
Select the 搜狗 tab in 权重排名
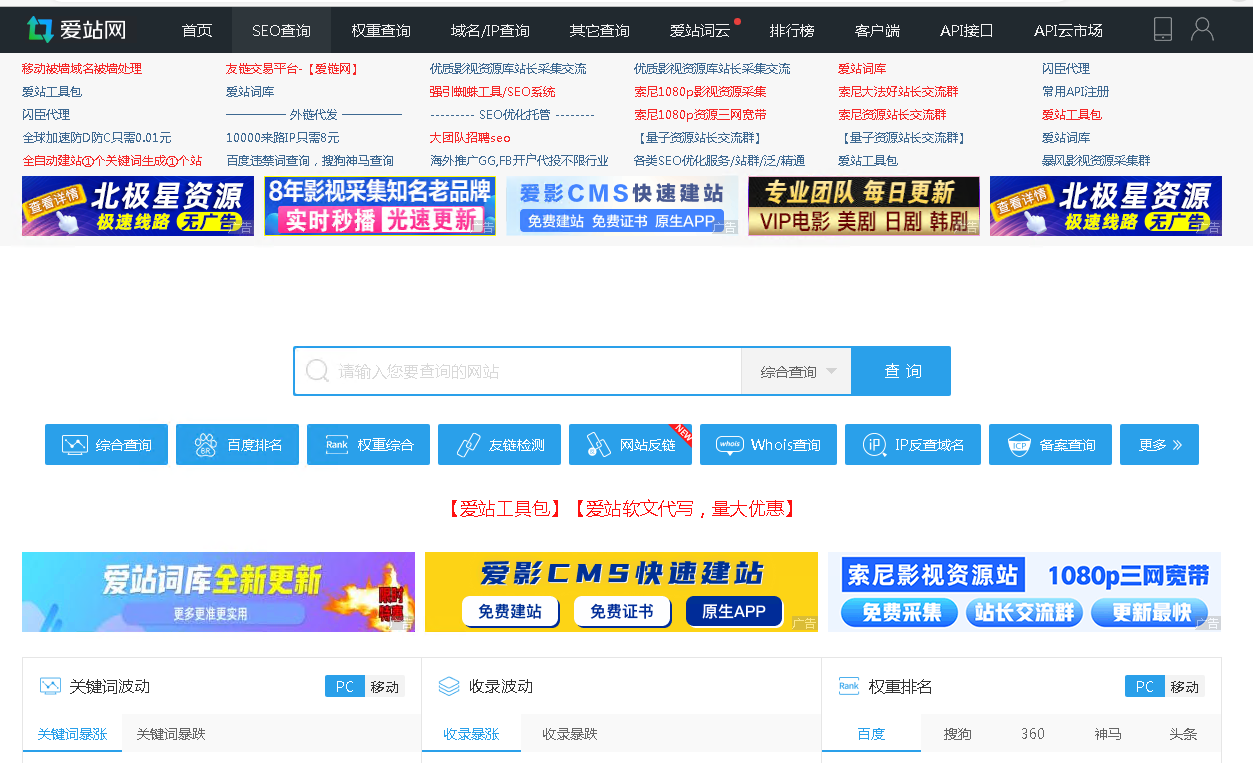coord(956,733)
